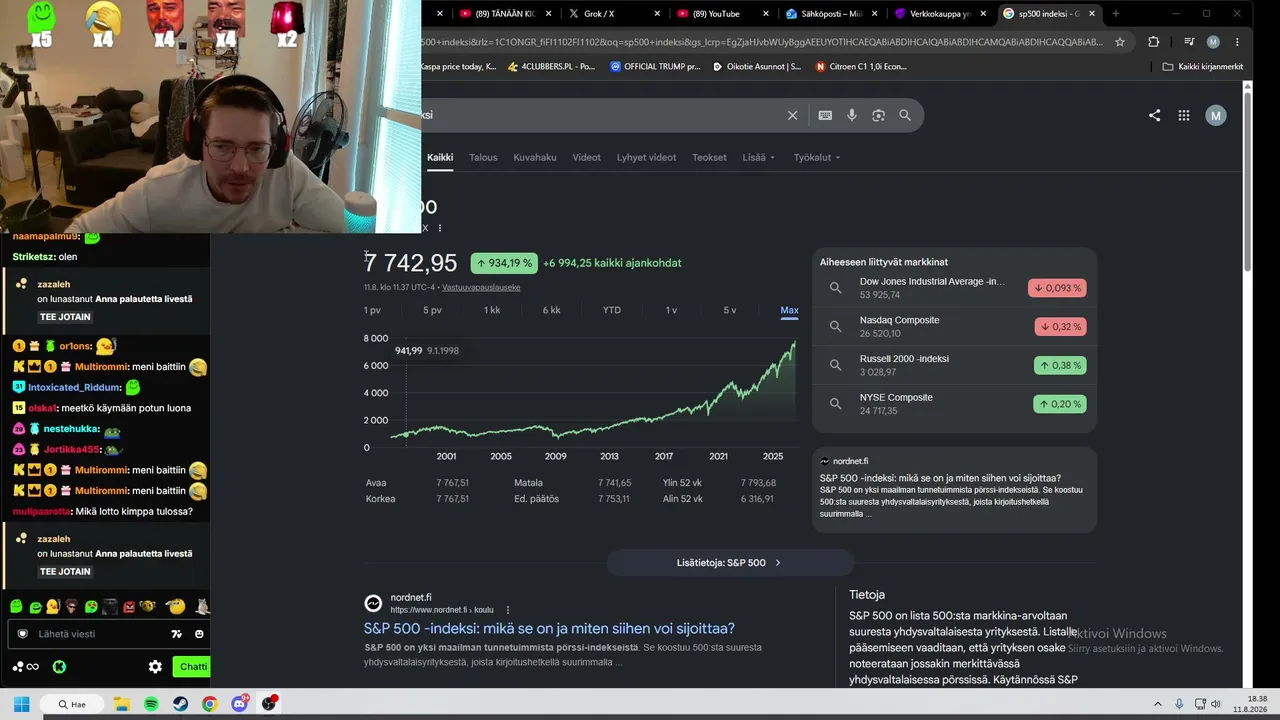The width and height of the screenshot is (1280, 720).
Task: Expand Lisätietoja: S&P 500 details
Action: click(730, 563)
